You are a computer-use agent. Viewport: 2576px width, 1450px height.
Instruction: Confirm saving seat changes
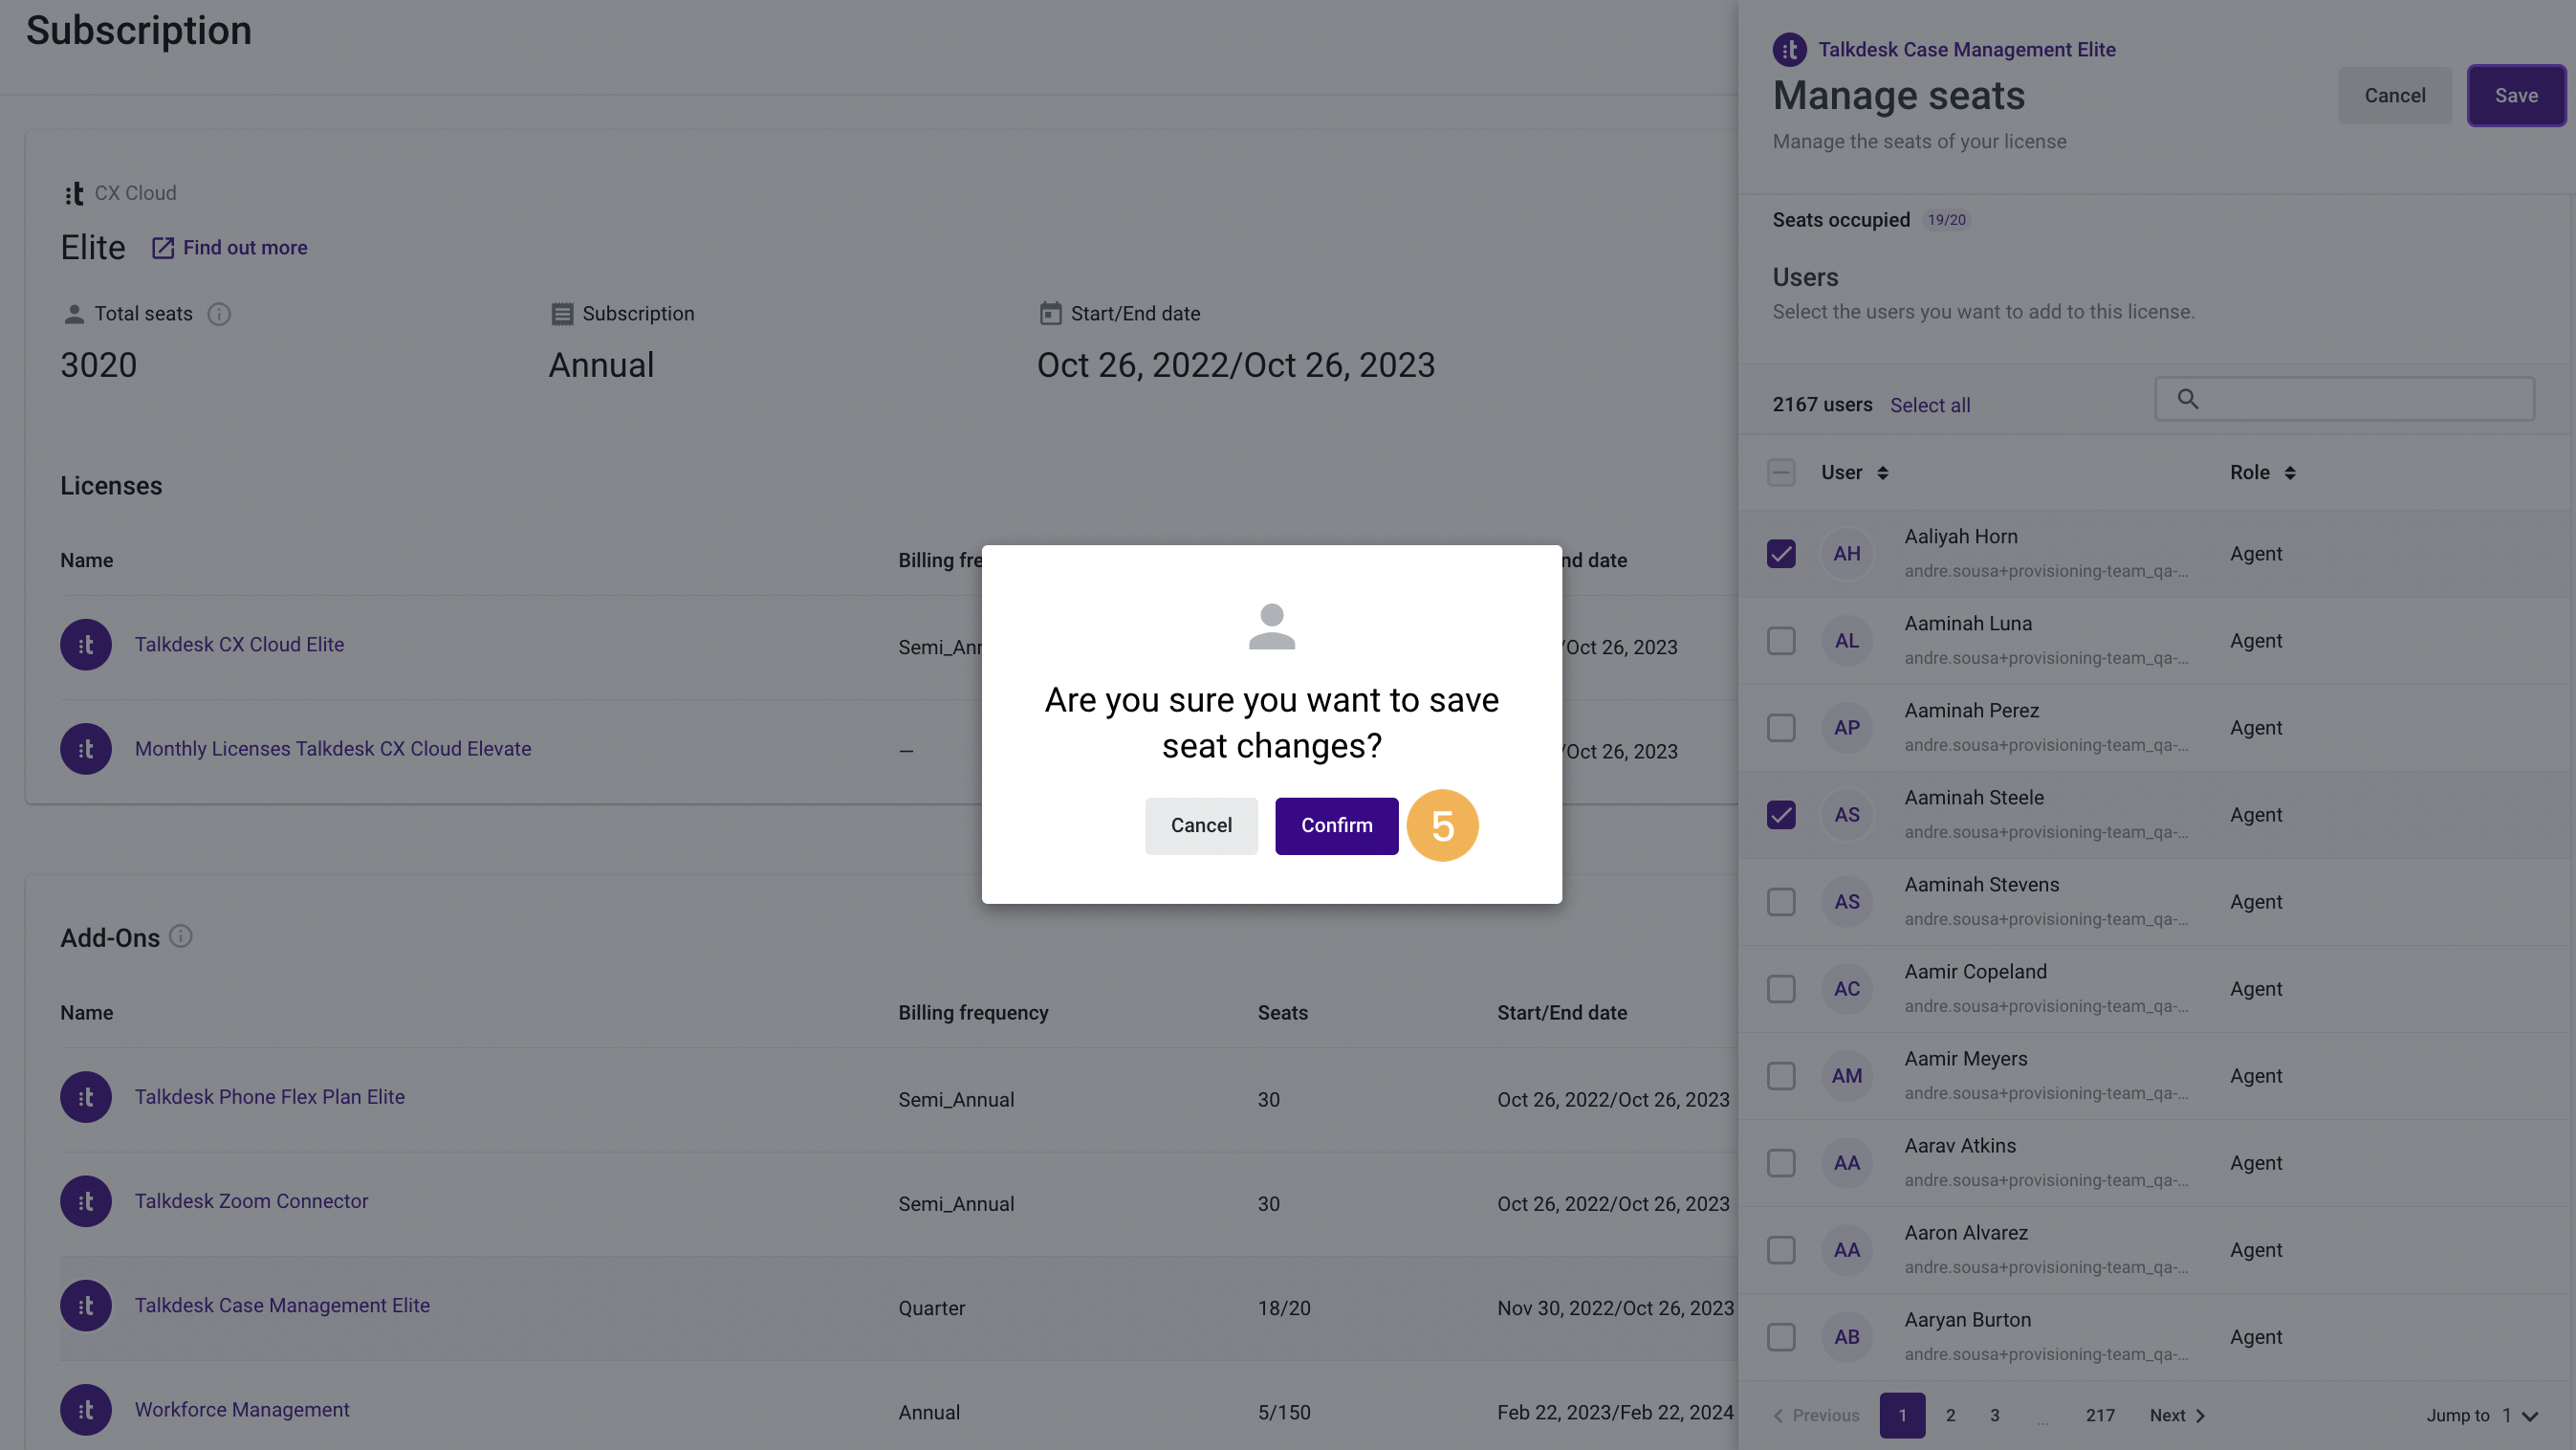point(1337,826)
